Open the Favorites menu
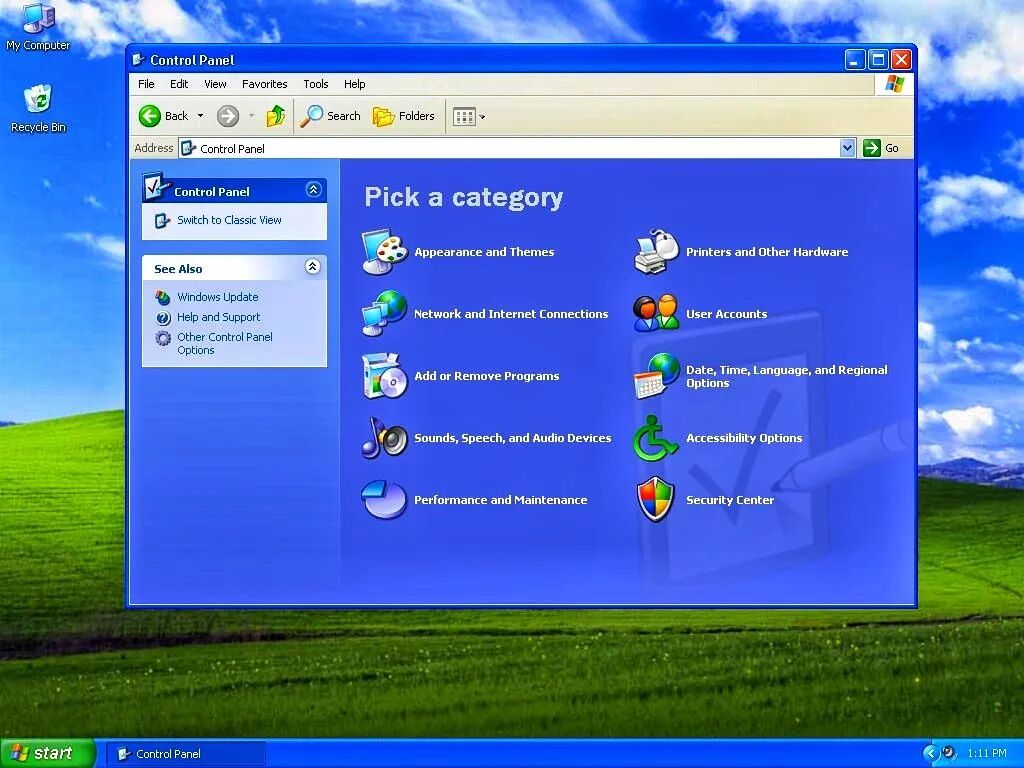This screenshot has height=768, width=1024. click(x=264, y=84)
